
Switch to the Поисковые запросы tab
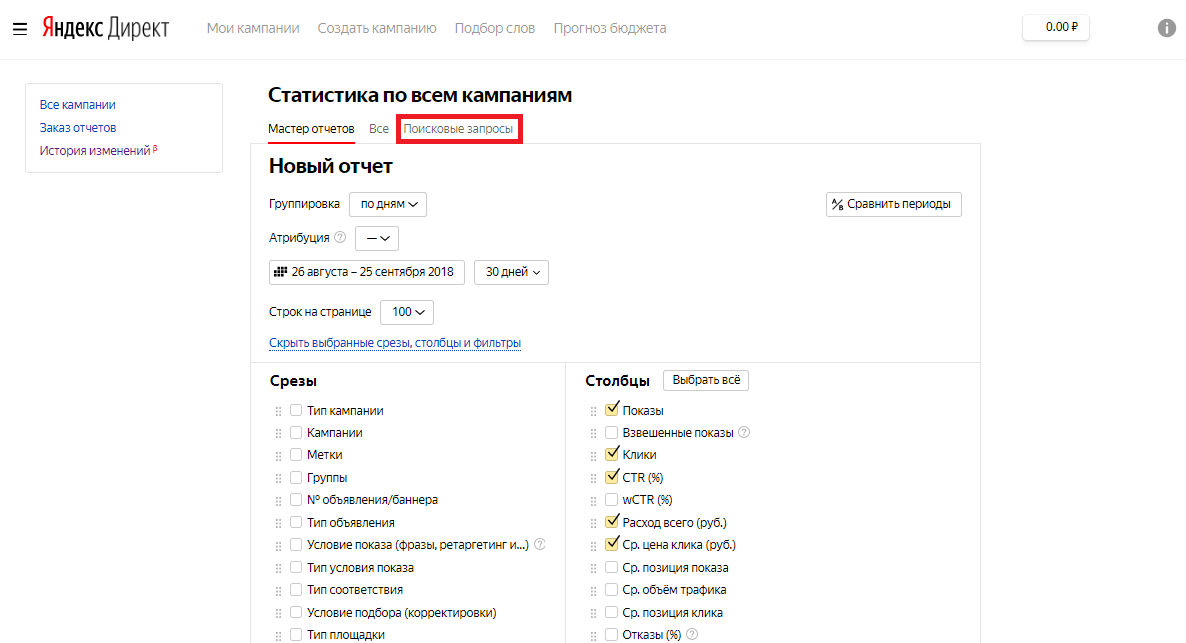[458, 128]
